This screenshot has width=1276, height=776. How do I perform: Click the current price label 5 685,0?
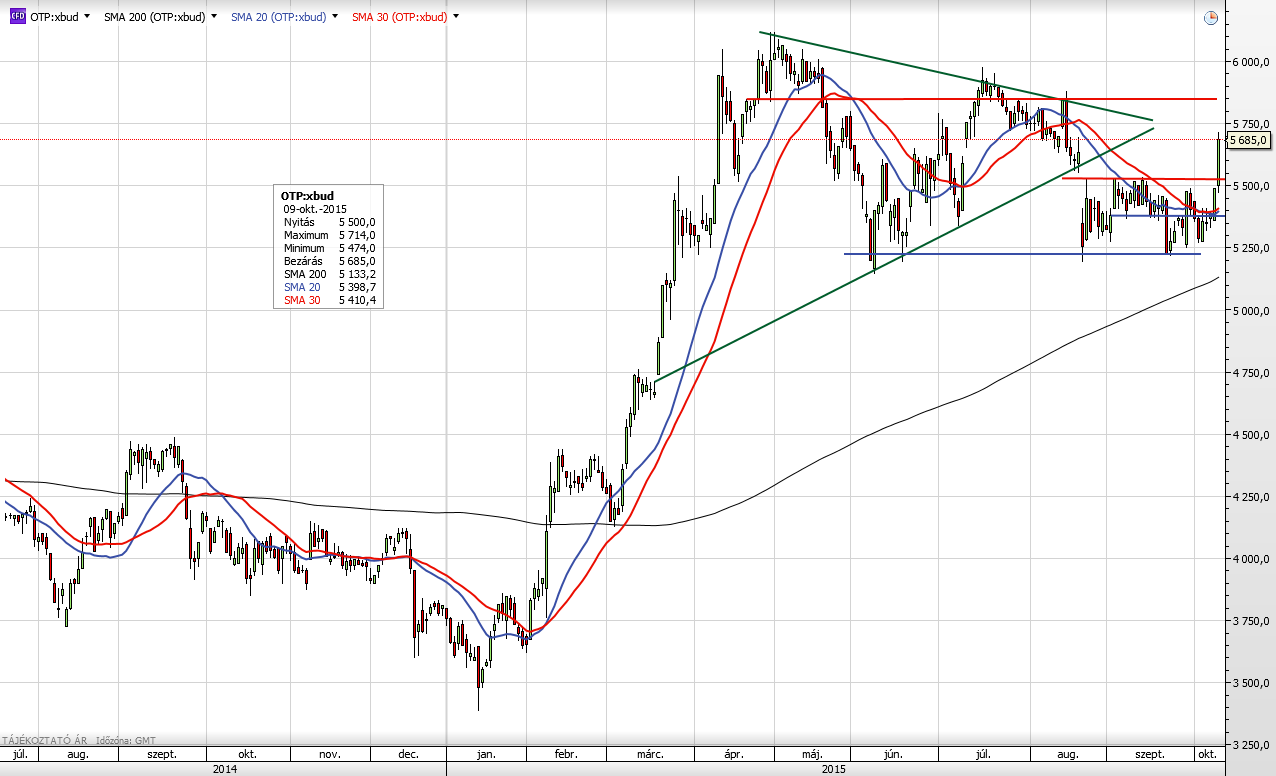pos(1249,140)
